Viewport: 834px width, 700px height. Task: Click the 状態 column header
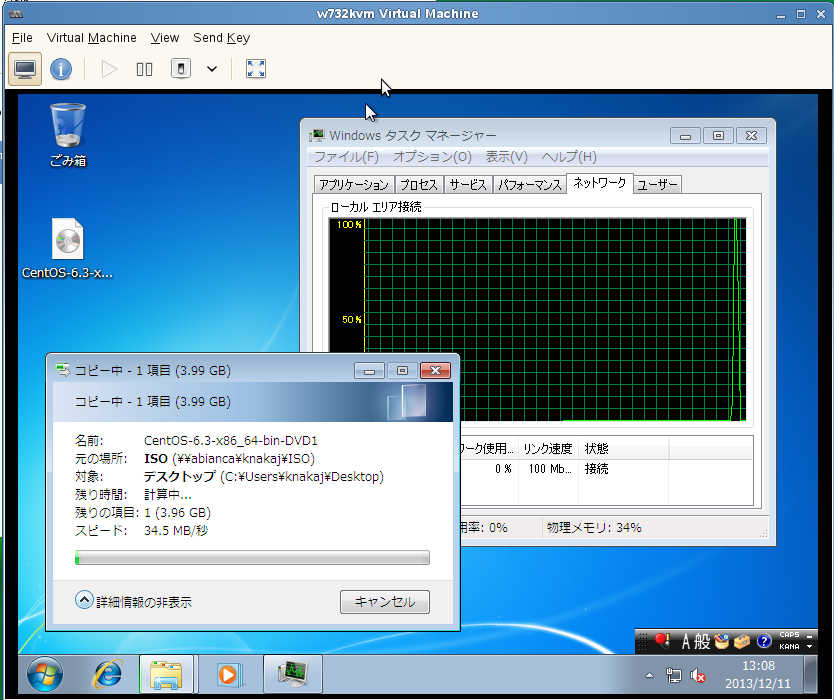tap(623, 448)
